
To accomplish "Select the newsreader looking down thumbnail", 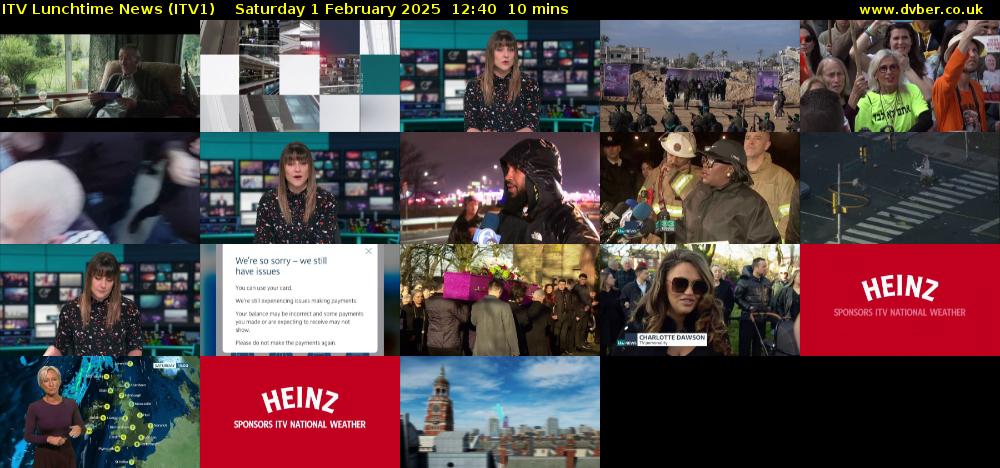I will click(x=99, y=300).
